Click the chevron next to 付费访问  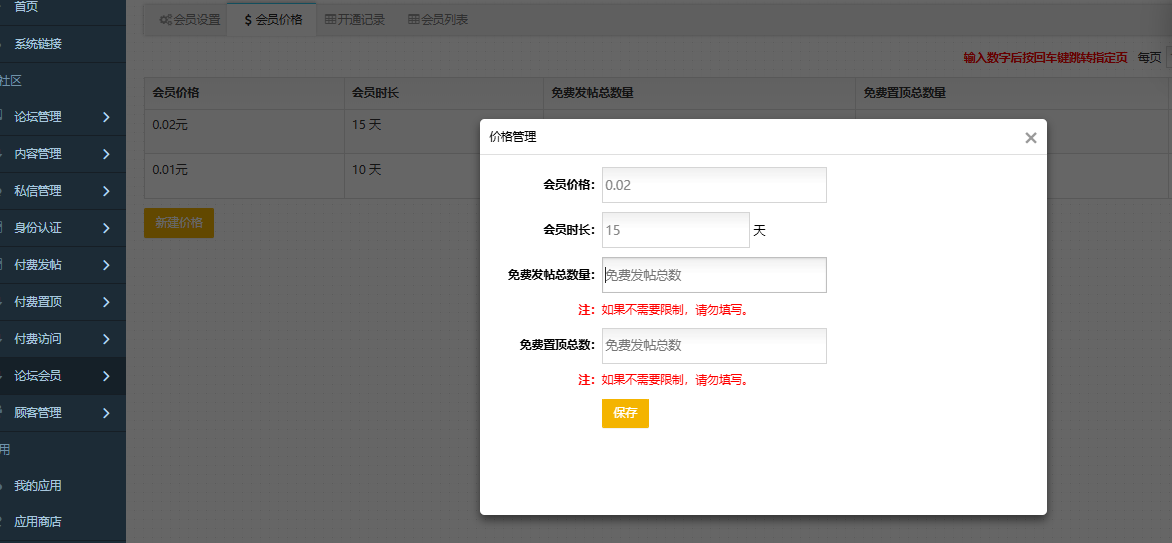[106, 339]
